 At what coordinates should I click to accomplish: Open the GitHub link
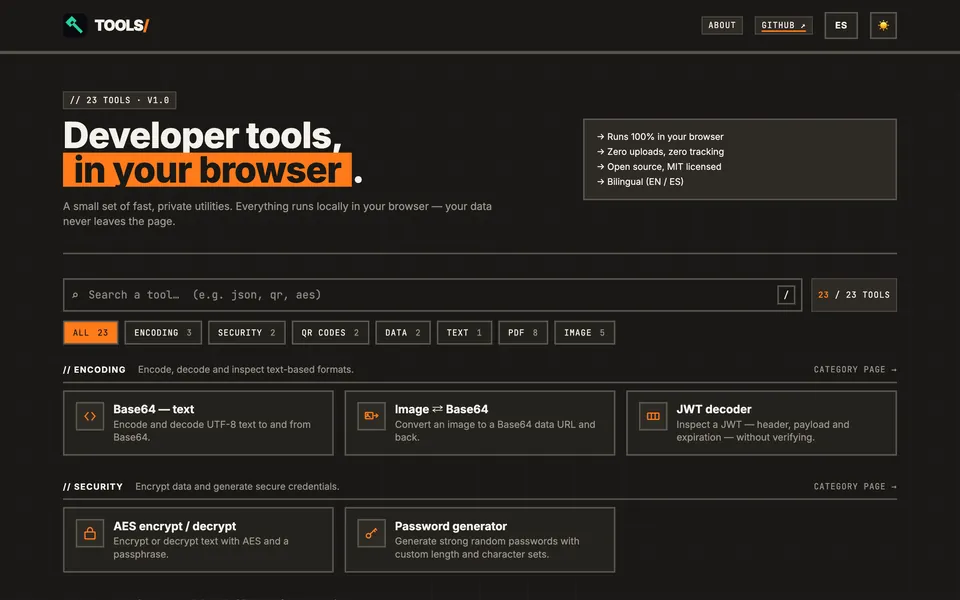coord(783,25)
